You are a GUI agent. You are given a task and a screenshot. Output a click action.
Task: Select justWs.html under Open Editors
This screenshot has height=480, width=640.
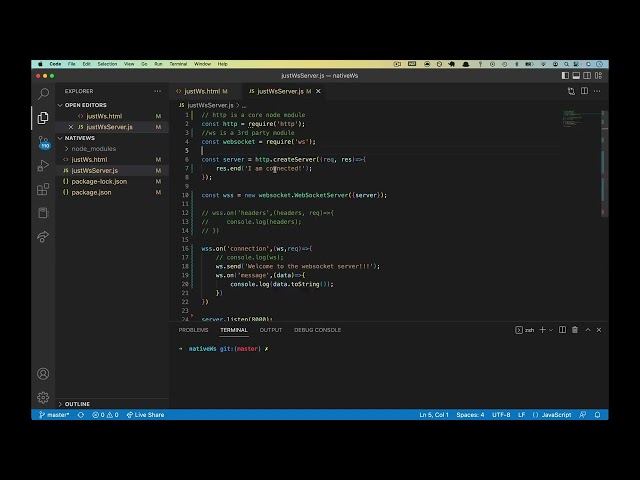112,116
